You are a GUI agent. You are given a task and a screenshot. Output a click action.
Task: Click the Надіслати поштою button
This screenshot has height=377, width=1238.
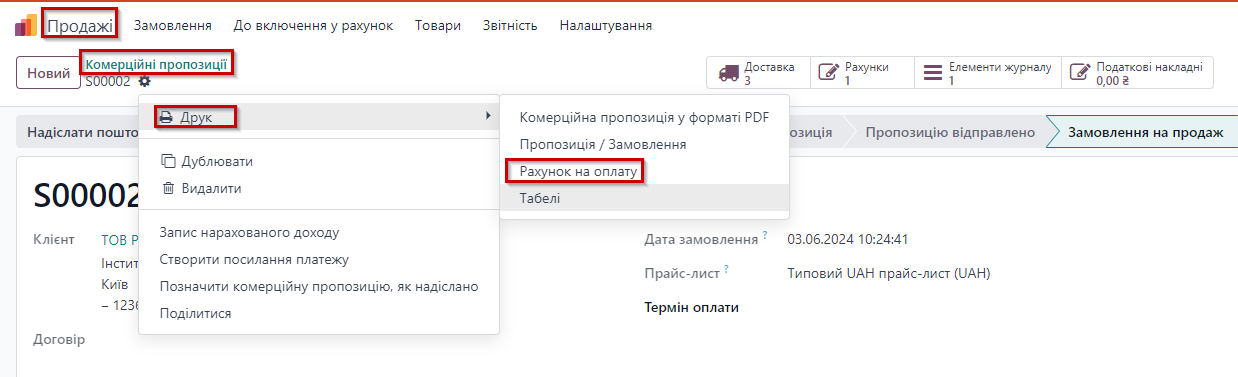[x=78, y=132]
